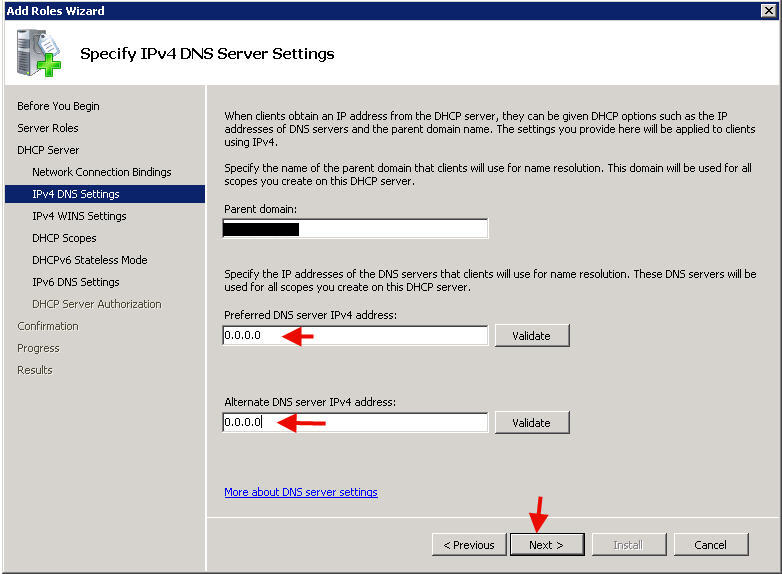782x574 pixels.
Task: Open the DHCP Scopes page
Action: tap(64, 238)
